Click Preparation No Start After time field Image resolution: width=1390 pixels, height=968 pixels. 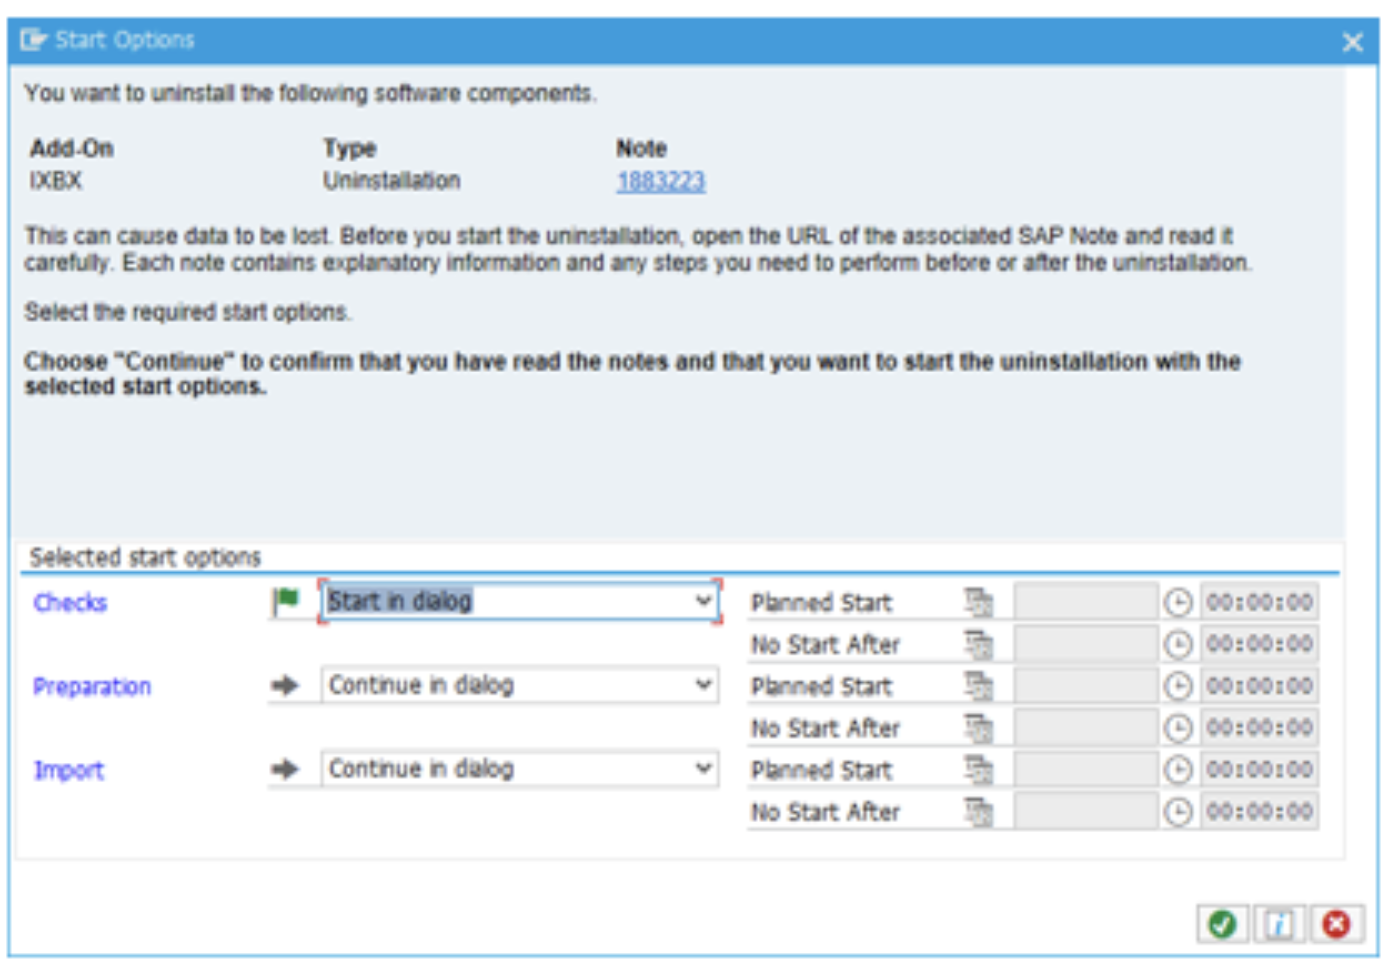coord(1259,728)
